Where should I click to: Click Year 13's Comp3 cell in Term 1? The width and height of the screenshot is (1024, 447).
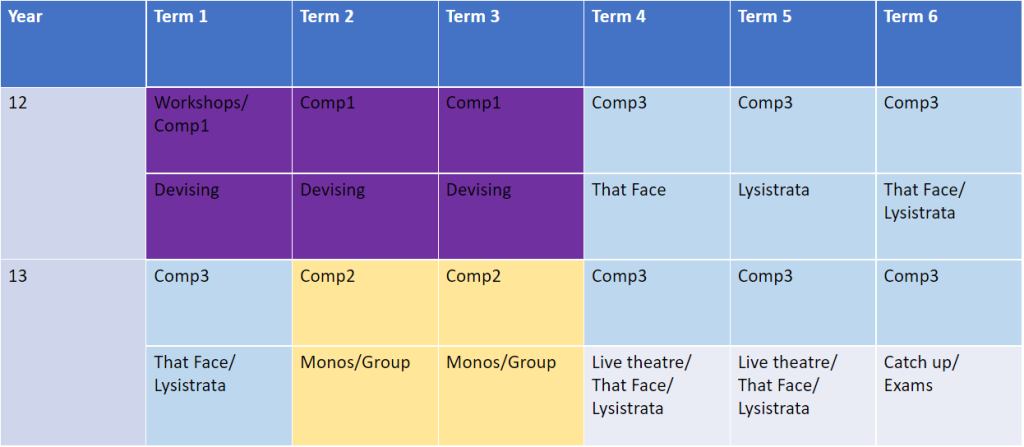pos(219,302)
